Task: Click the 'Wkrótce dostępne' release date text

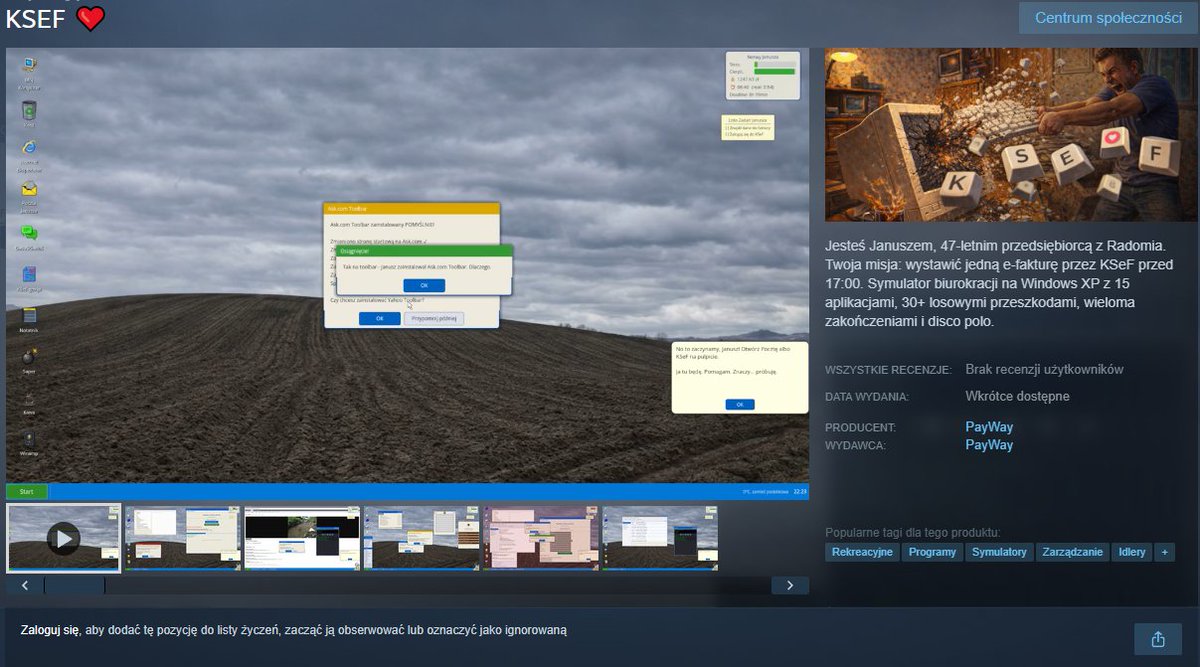Action: 1017,396
